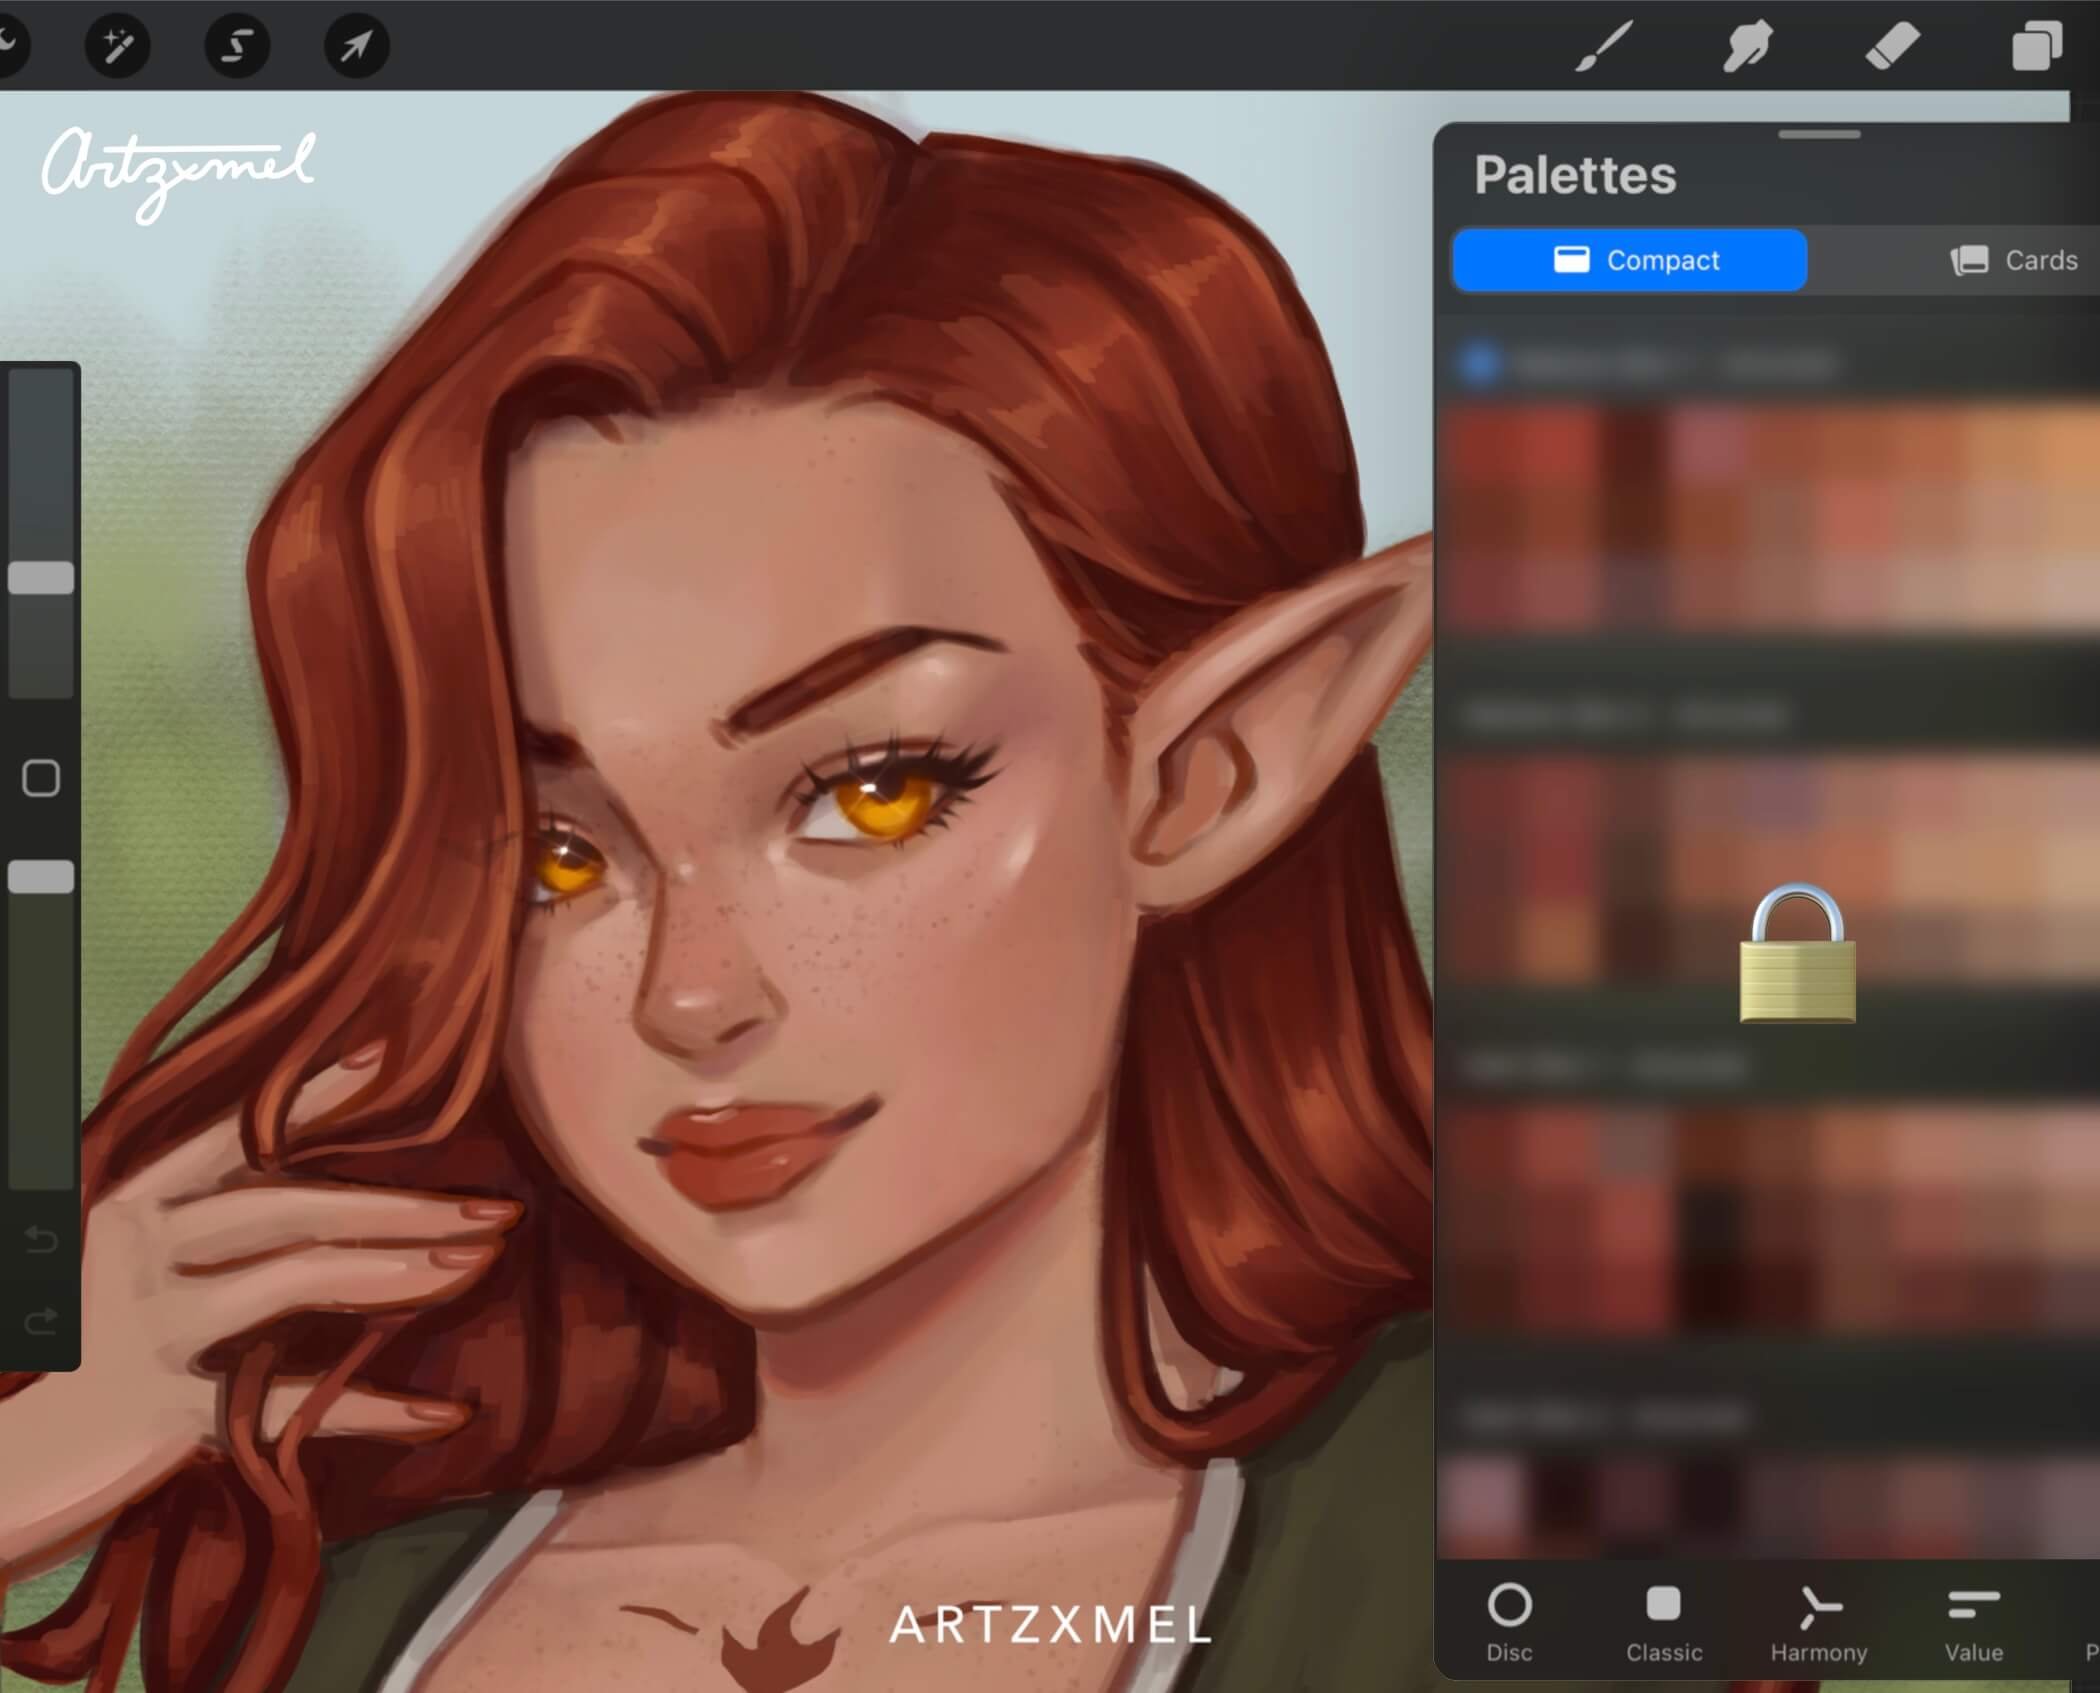The image size is (2100, 1693).
Task: Tap the undo arrow in sidebar
Action: [x=41, y=1240]
